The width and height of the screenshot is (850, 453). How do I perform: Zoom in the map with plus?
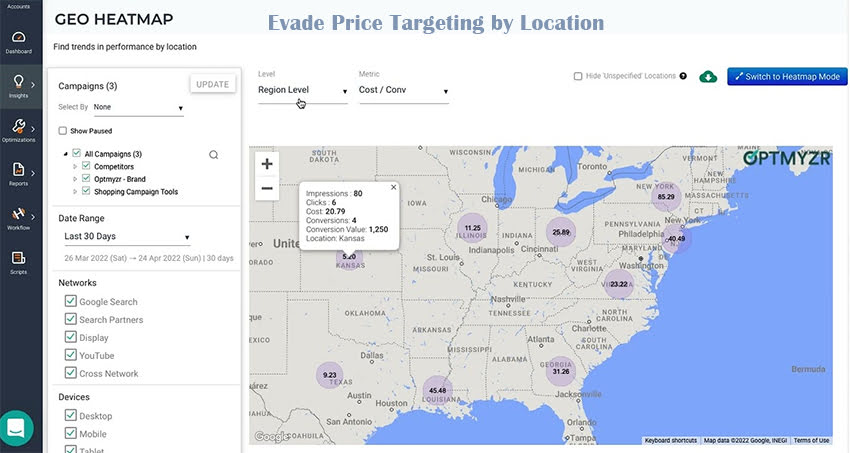(x=267, y=164)
